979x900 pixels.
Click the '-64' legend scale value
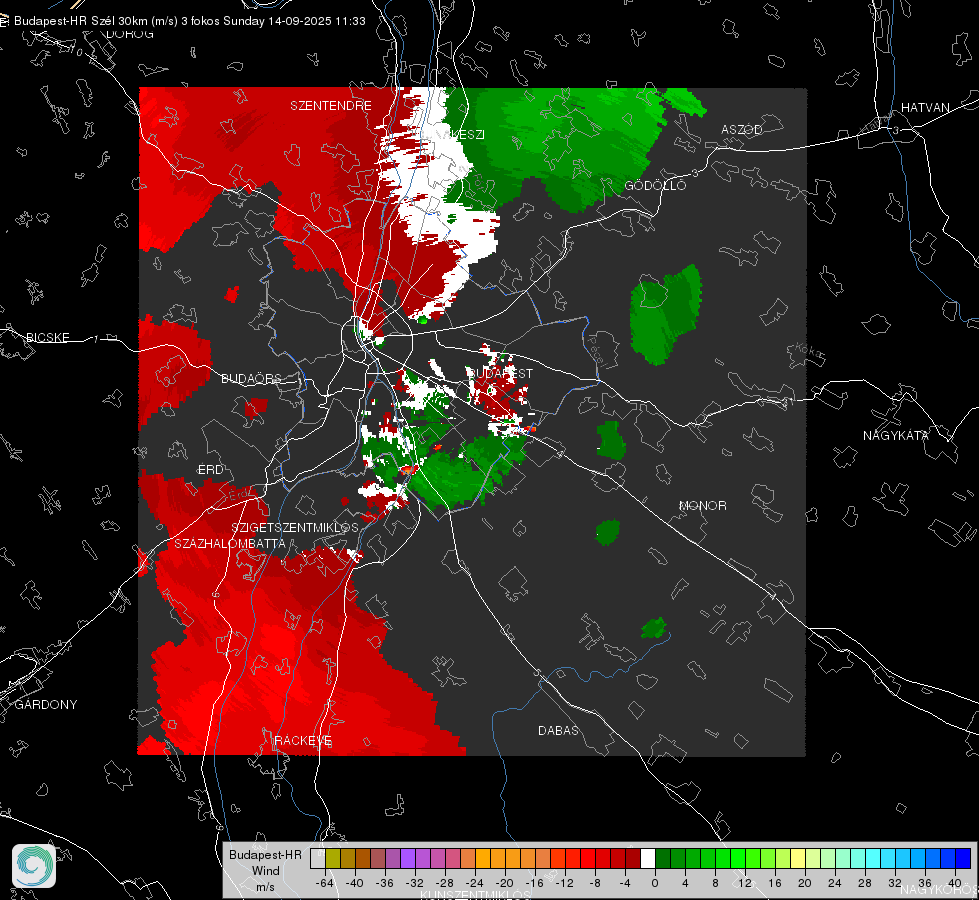[x=325, y=883]
